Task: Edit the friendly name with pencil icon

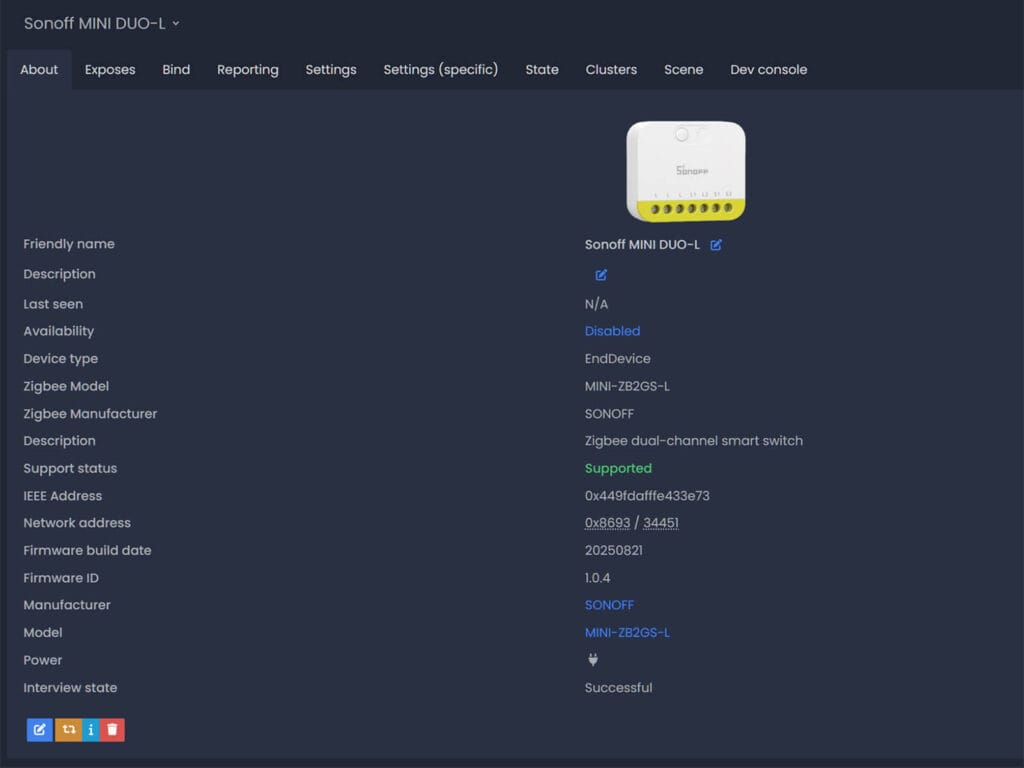Action: click(716, 245)
